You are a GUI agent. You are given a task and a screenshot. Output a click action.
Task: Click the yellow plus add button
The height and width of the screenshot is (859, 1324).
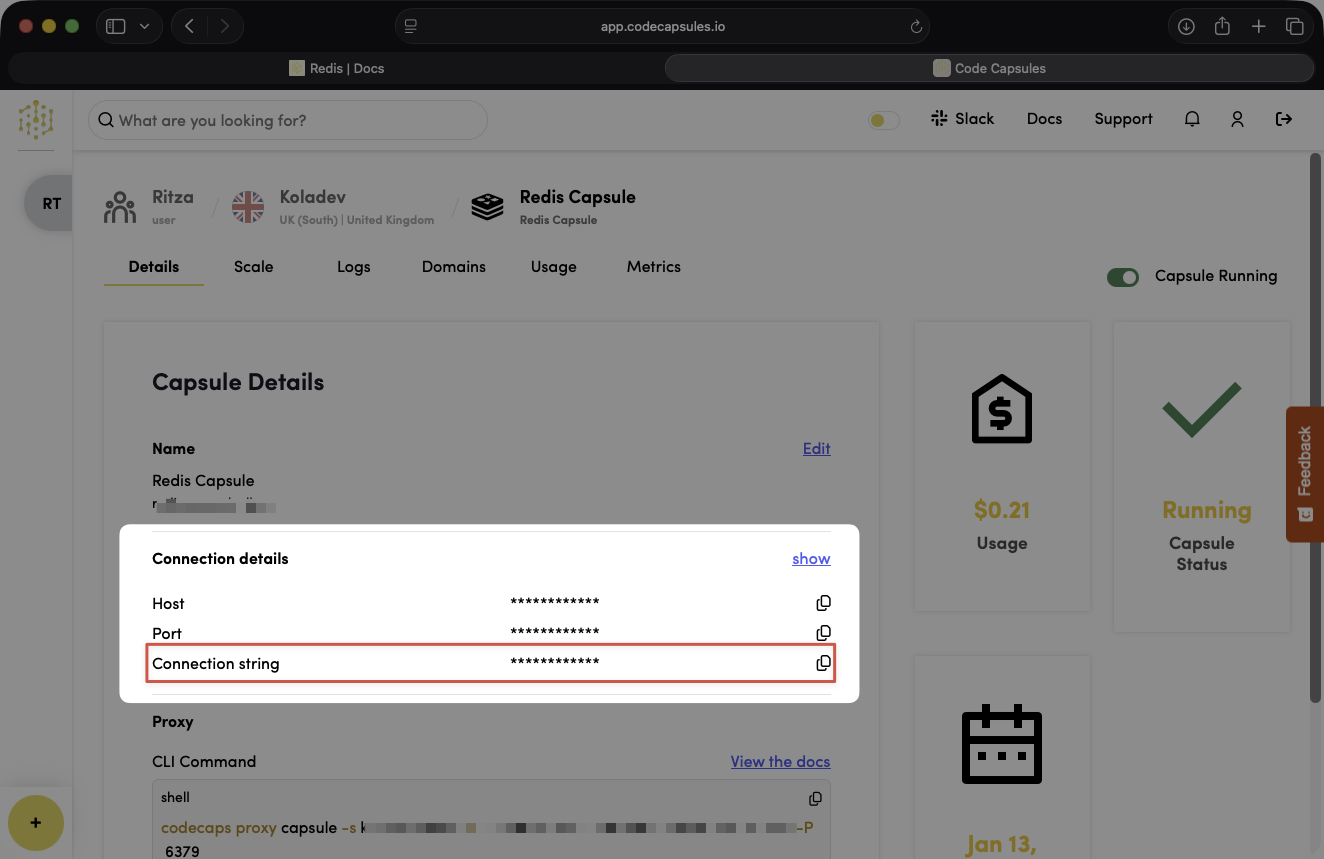pos(36,823)
